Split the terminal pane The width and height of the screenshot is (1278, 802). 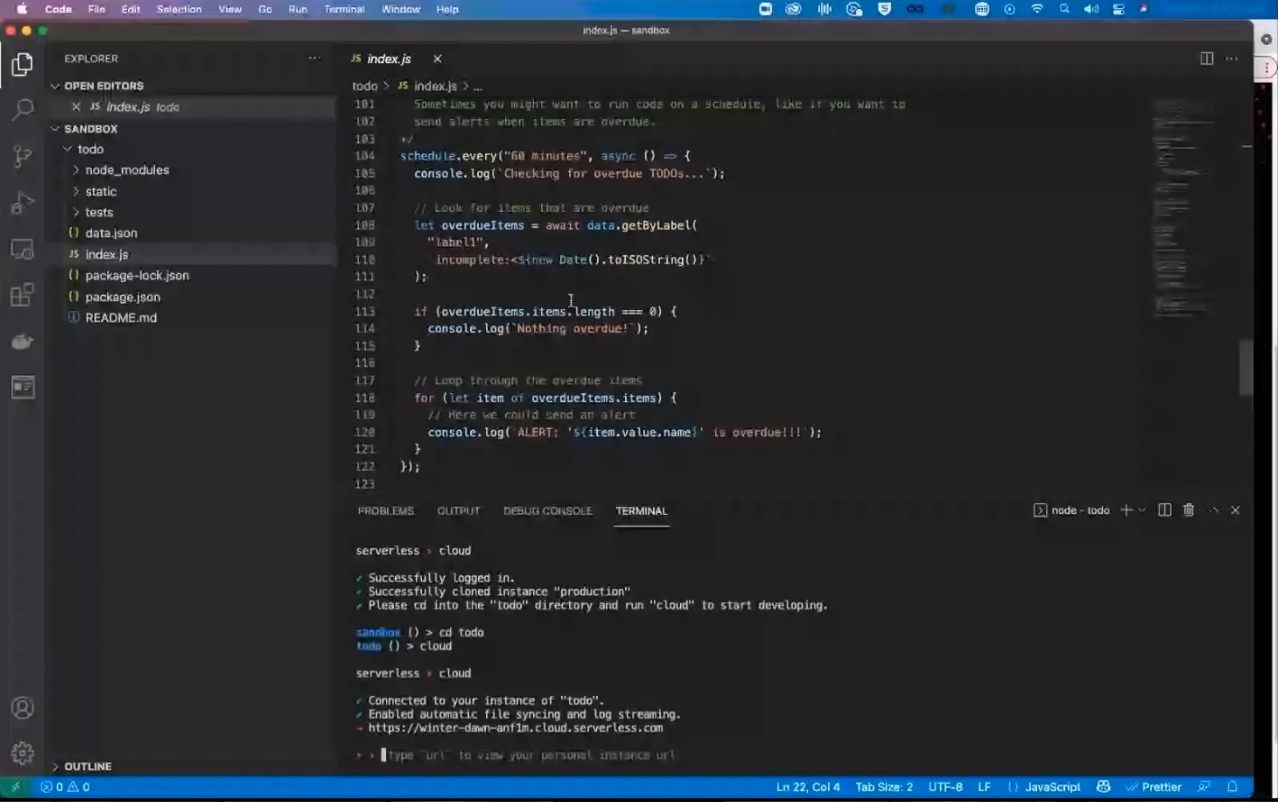click(x=1164, y=510)
